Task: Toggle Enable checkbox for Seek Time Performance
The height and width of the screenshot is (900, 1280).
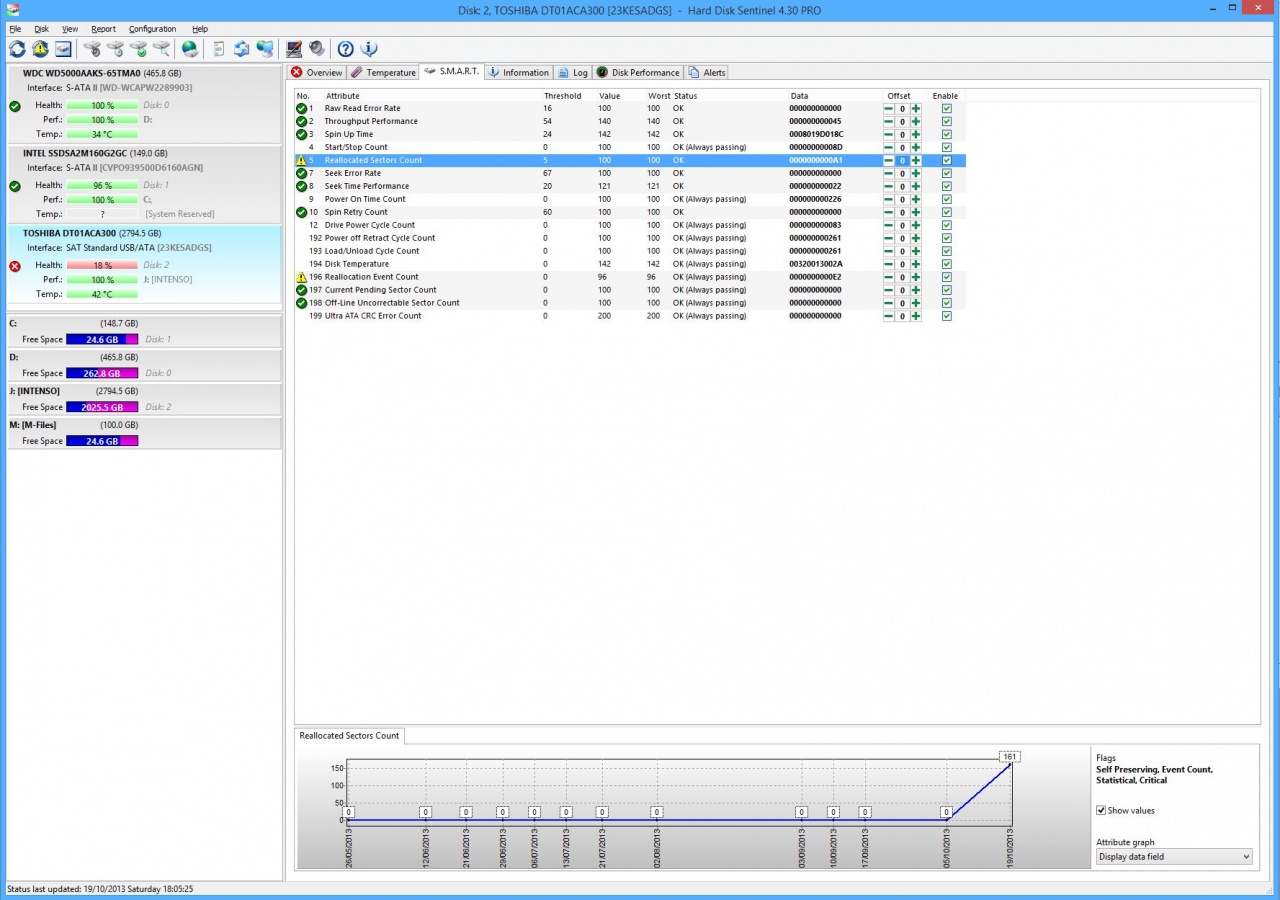Action: click(946, 186)
